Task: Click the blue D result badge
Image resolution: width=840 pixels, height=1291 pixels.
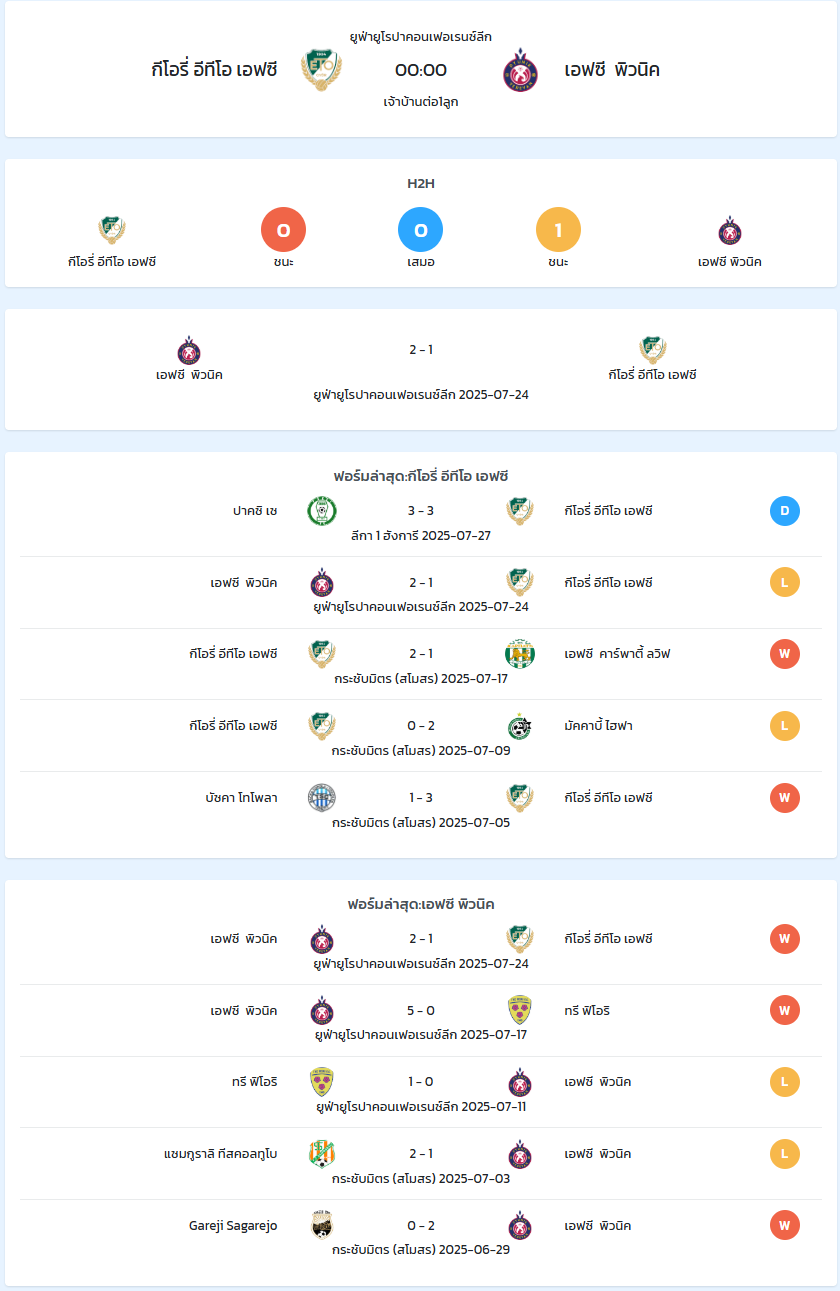Action: pyautogui.click(x=785, y=511)
